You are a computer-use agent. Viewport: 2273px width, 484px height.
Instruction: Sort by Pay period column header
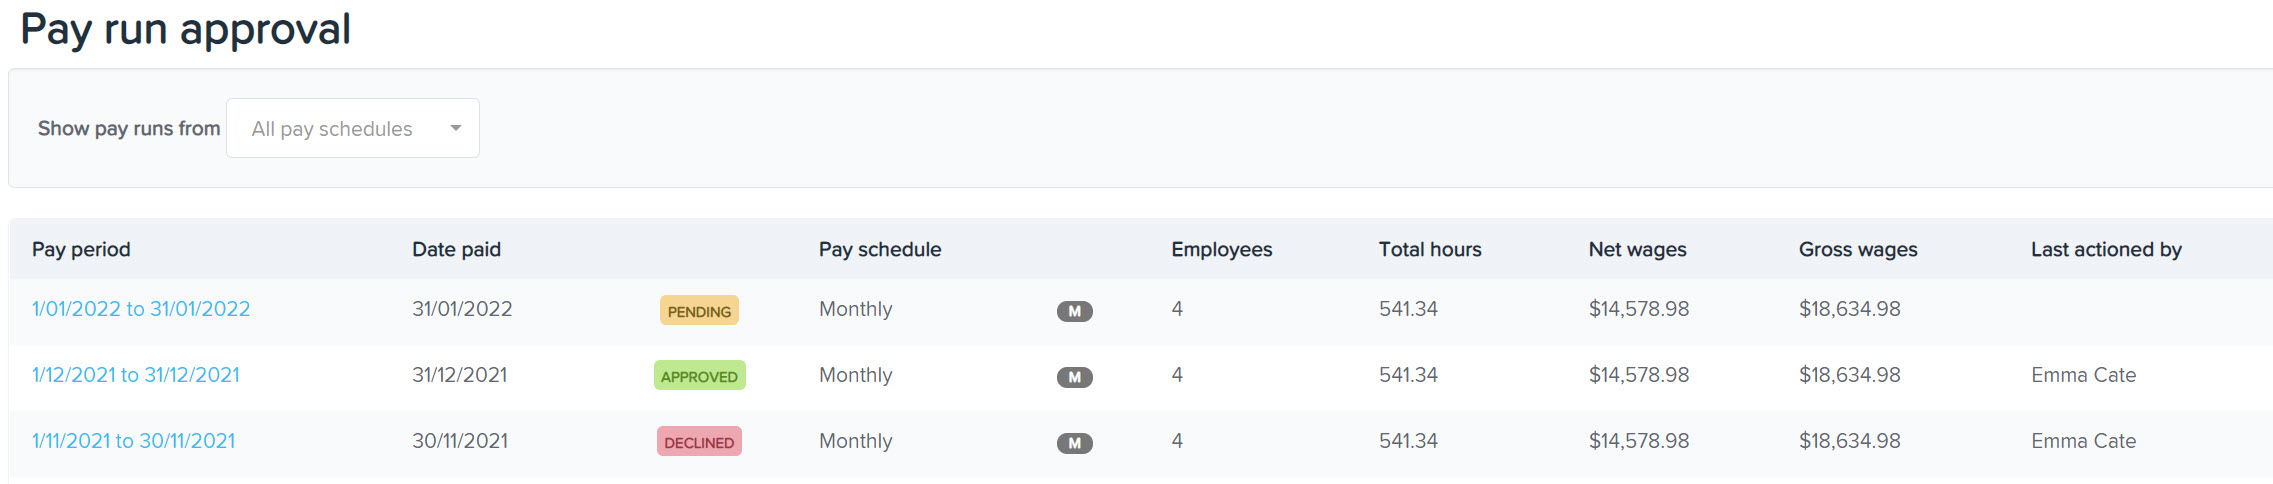pyautogui.click(x=81, y=249)
